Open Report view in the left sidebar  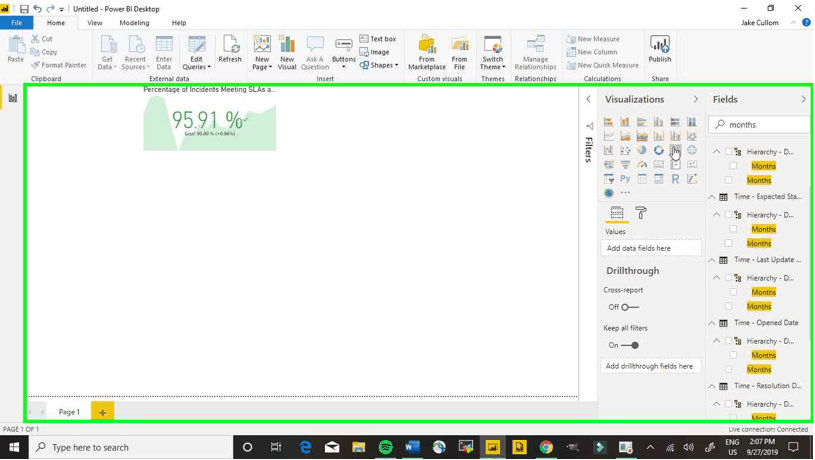[x=12, y=98]
